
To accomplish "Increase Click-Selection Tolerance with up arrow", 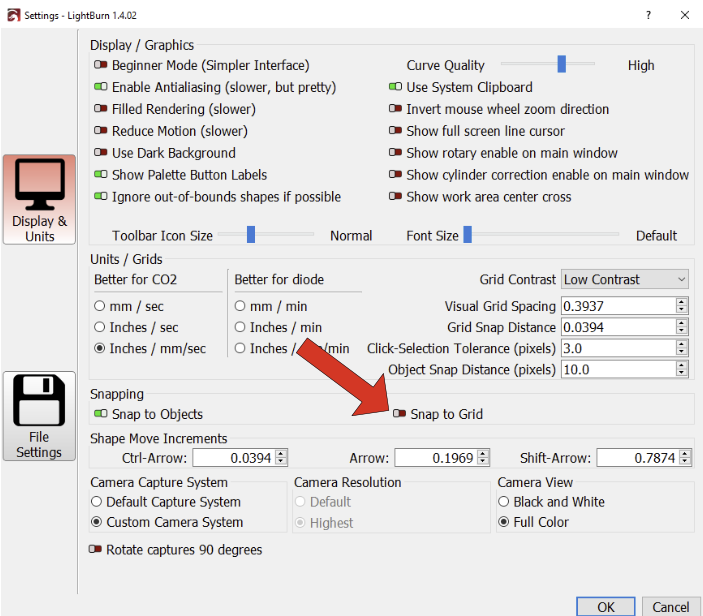I will [x=681, y=344].
